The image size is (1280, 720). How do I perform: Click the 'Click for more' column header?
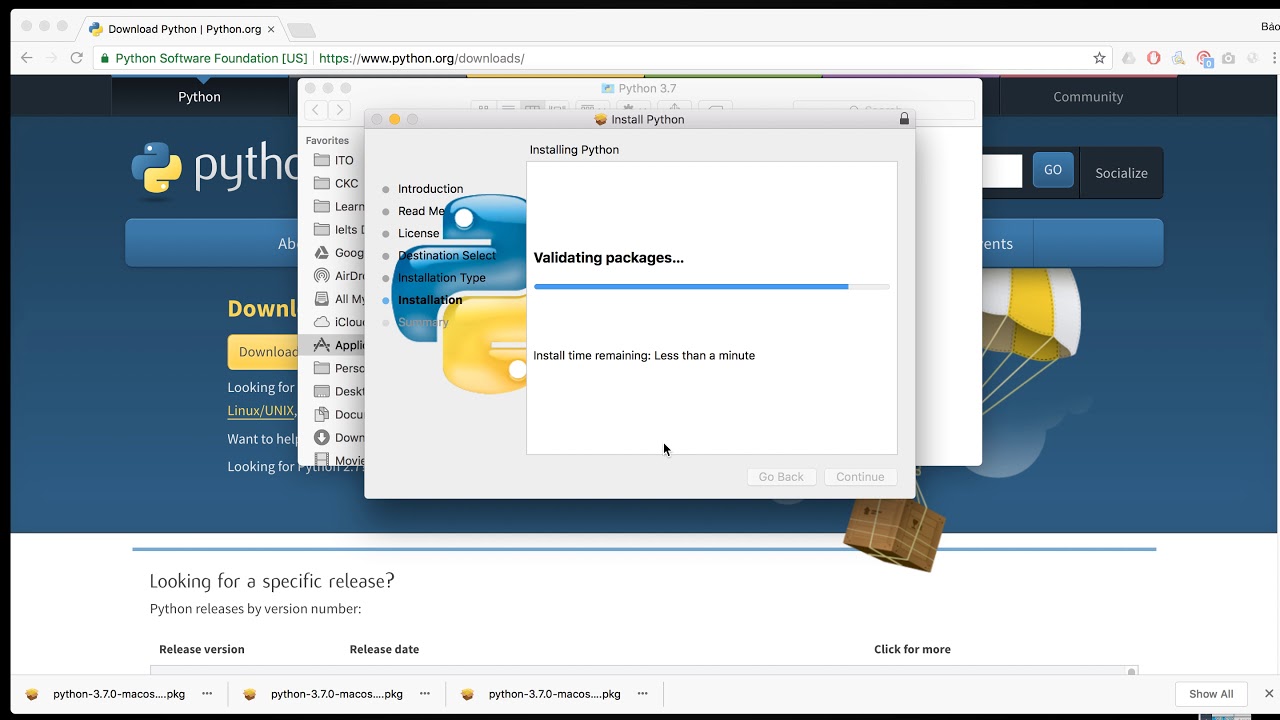[912, 649]
